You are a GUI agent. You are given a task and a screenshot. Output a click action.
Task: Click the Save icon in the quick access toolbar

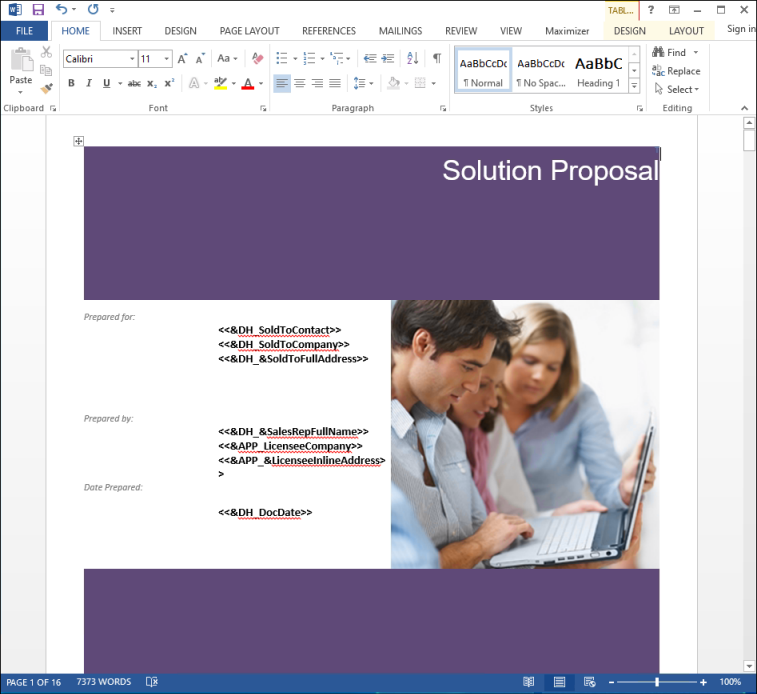pyautogui.click(x=38, y=10)
